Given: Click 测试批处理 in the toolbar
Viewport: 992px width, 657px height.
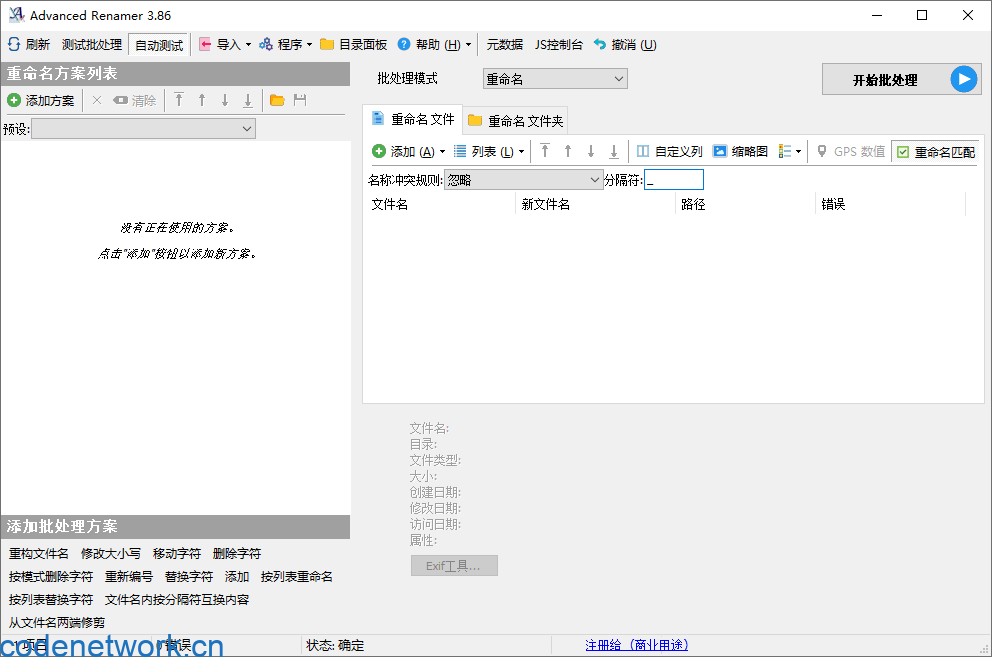Looking at the screenshot, I should pos(92,45).
